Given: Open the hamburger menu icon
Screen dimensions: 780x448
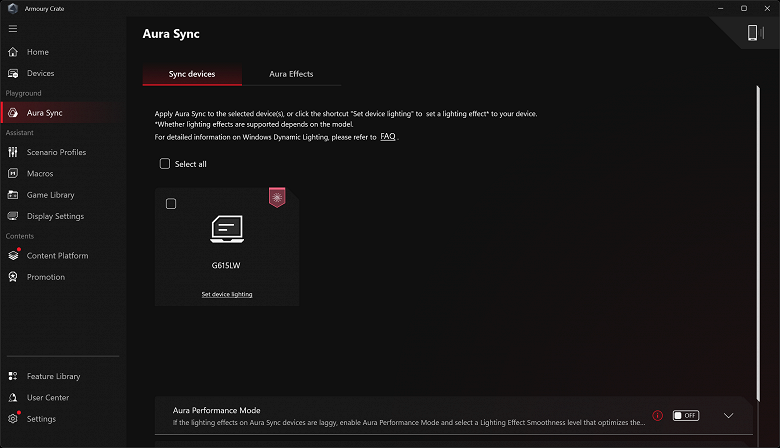Looking at the screenshot, I should point(13,29).
